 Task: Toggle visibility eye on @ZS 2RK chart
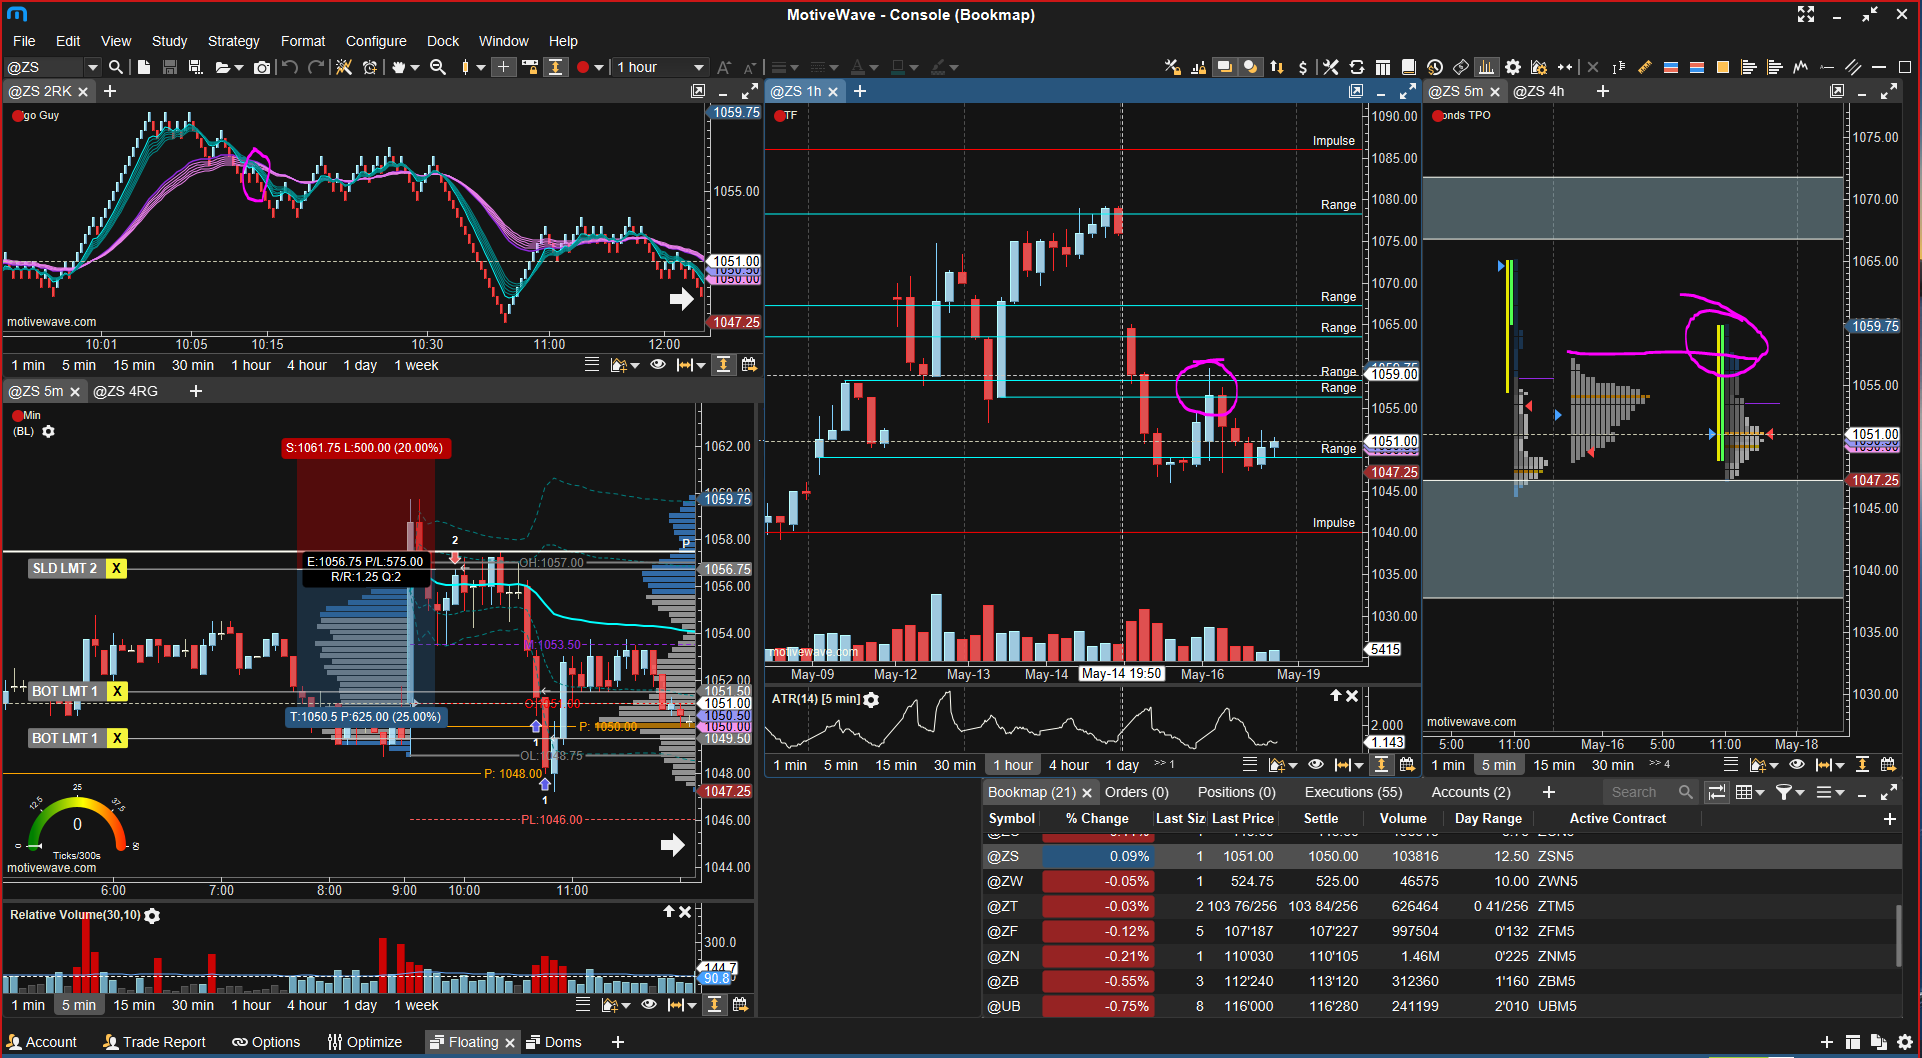click(658, 365)
